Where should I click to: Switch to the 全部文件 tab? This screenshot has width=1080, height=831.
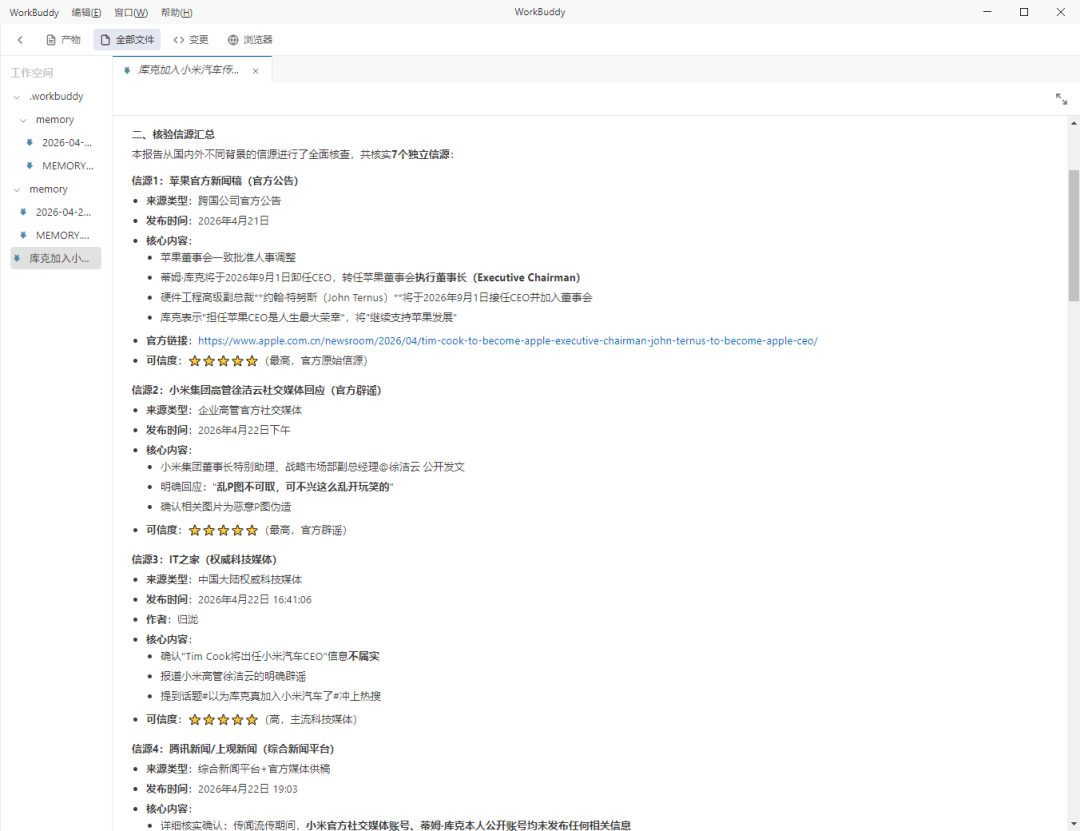[127, 40]
